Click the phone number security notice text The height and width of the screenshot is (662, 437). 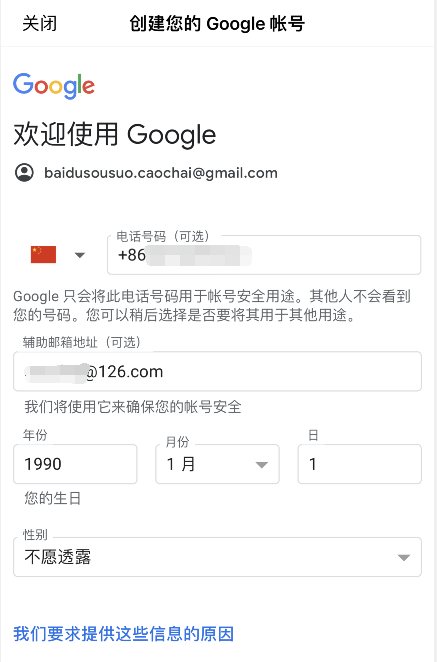tap(212, 305)
